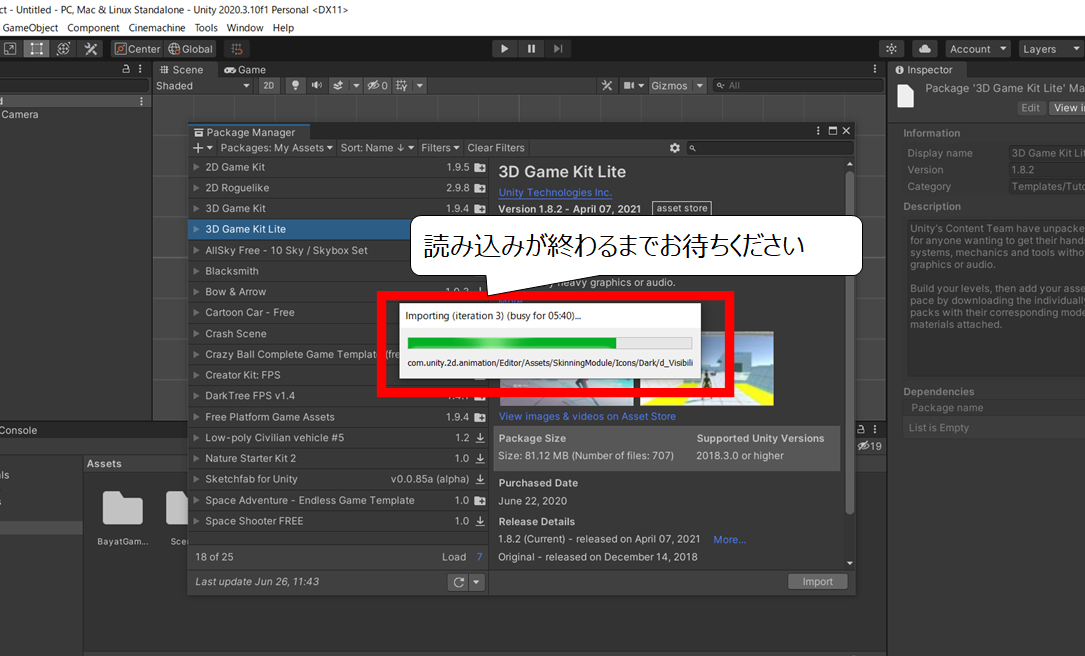Open the Window menu
Screen dimensions: 1085x656
pyautogui.click(x=245, y=28)
